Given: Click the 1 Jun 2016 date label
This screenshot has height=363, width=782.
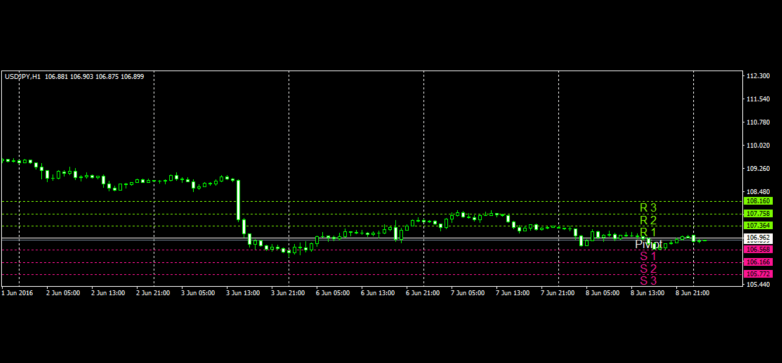Looking at the screenshot, I should coord(17,293).
